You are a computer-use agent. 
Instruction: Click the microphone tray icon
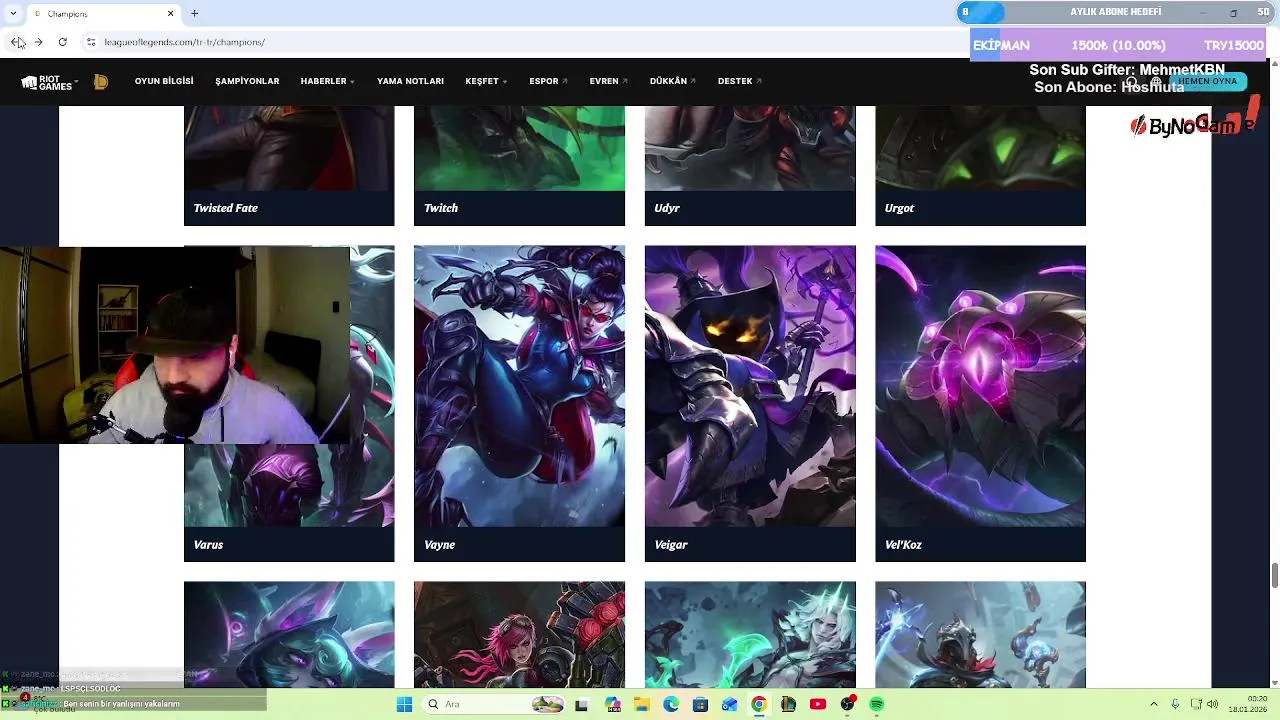(x=1175, y=704)
